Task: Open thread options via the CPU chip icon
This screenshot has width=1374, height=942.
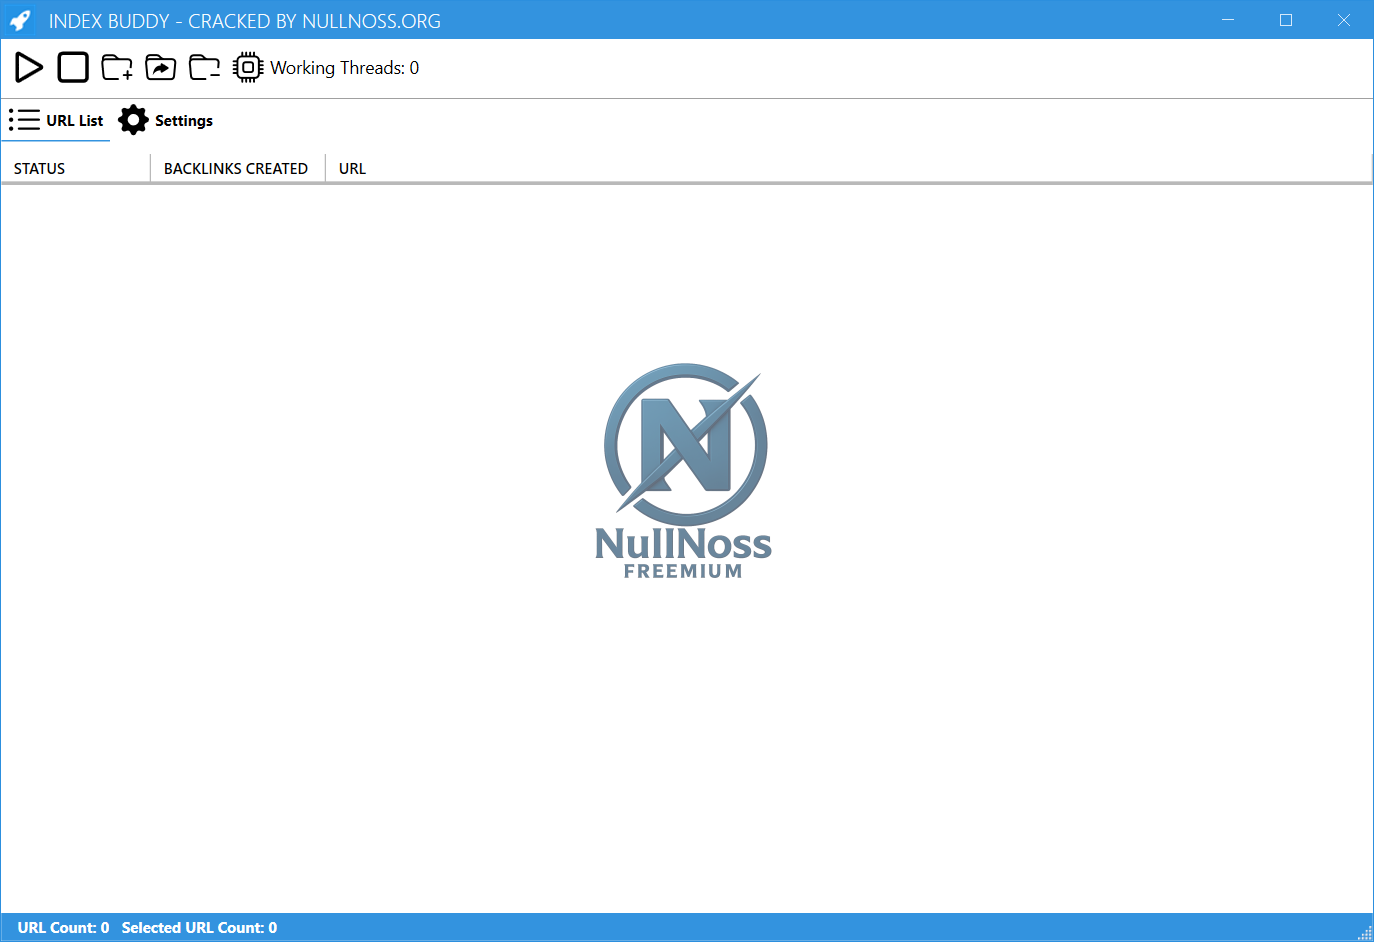Action: pyautogui.click(x=247, y=67)
